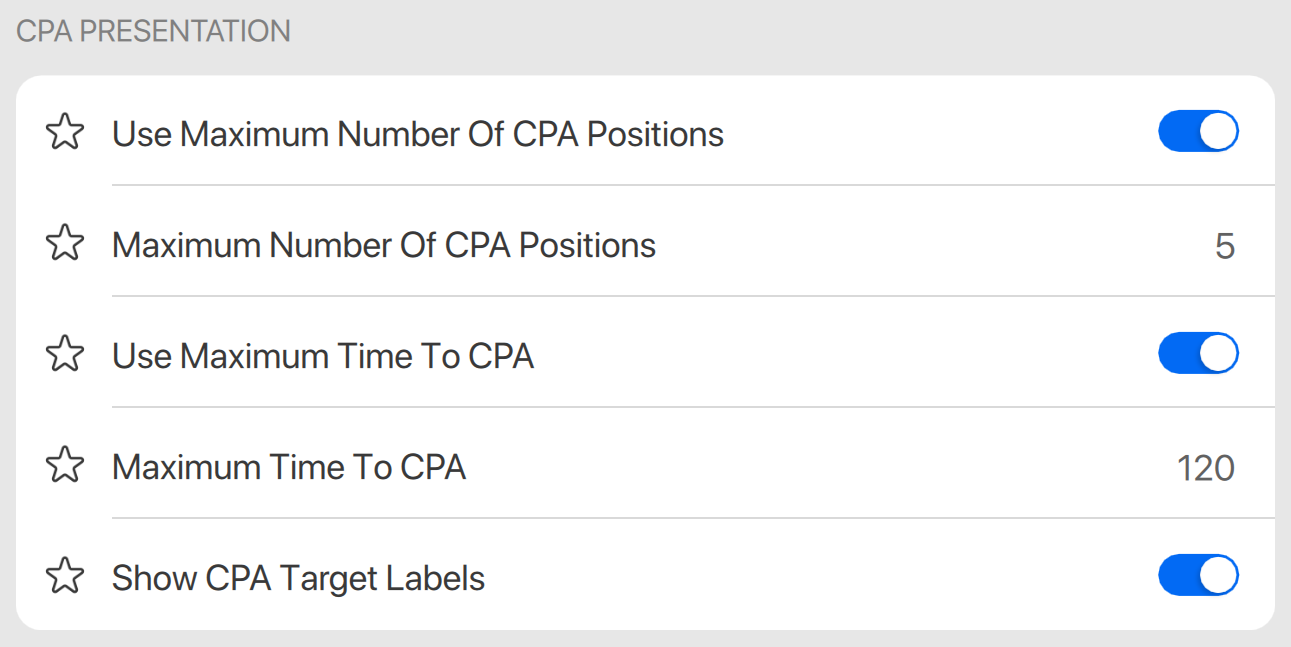Select the Use Maximum Number Of CPA Positions label

tap(417, 134)
